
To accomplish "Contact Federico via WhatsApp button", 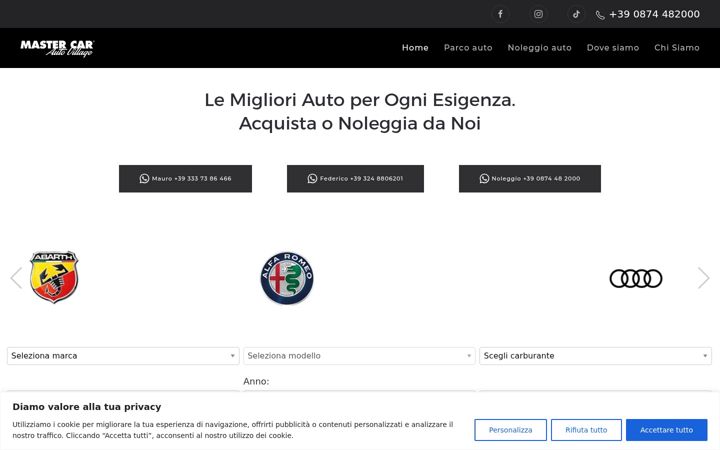I will tap(355, 179).
